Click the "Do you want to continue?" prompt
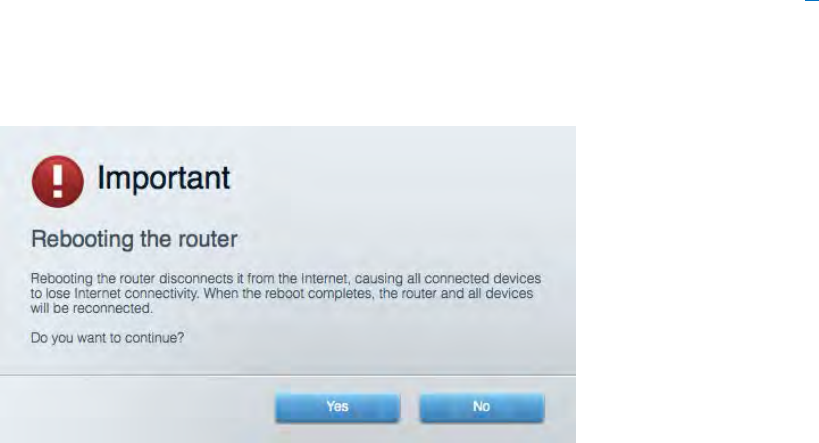Screen dimensions: 819x443 point(107,338)
